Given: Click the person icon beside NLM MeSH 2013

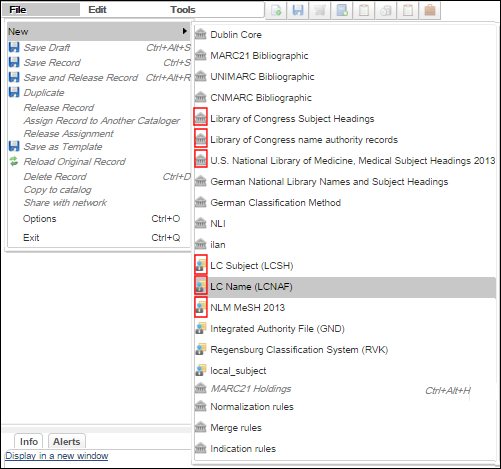Looking at the screenshot, I should click(201, 307).
